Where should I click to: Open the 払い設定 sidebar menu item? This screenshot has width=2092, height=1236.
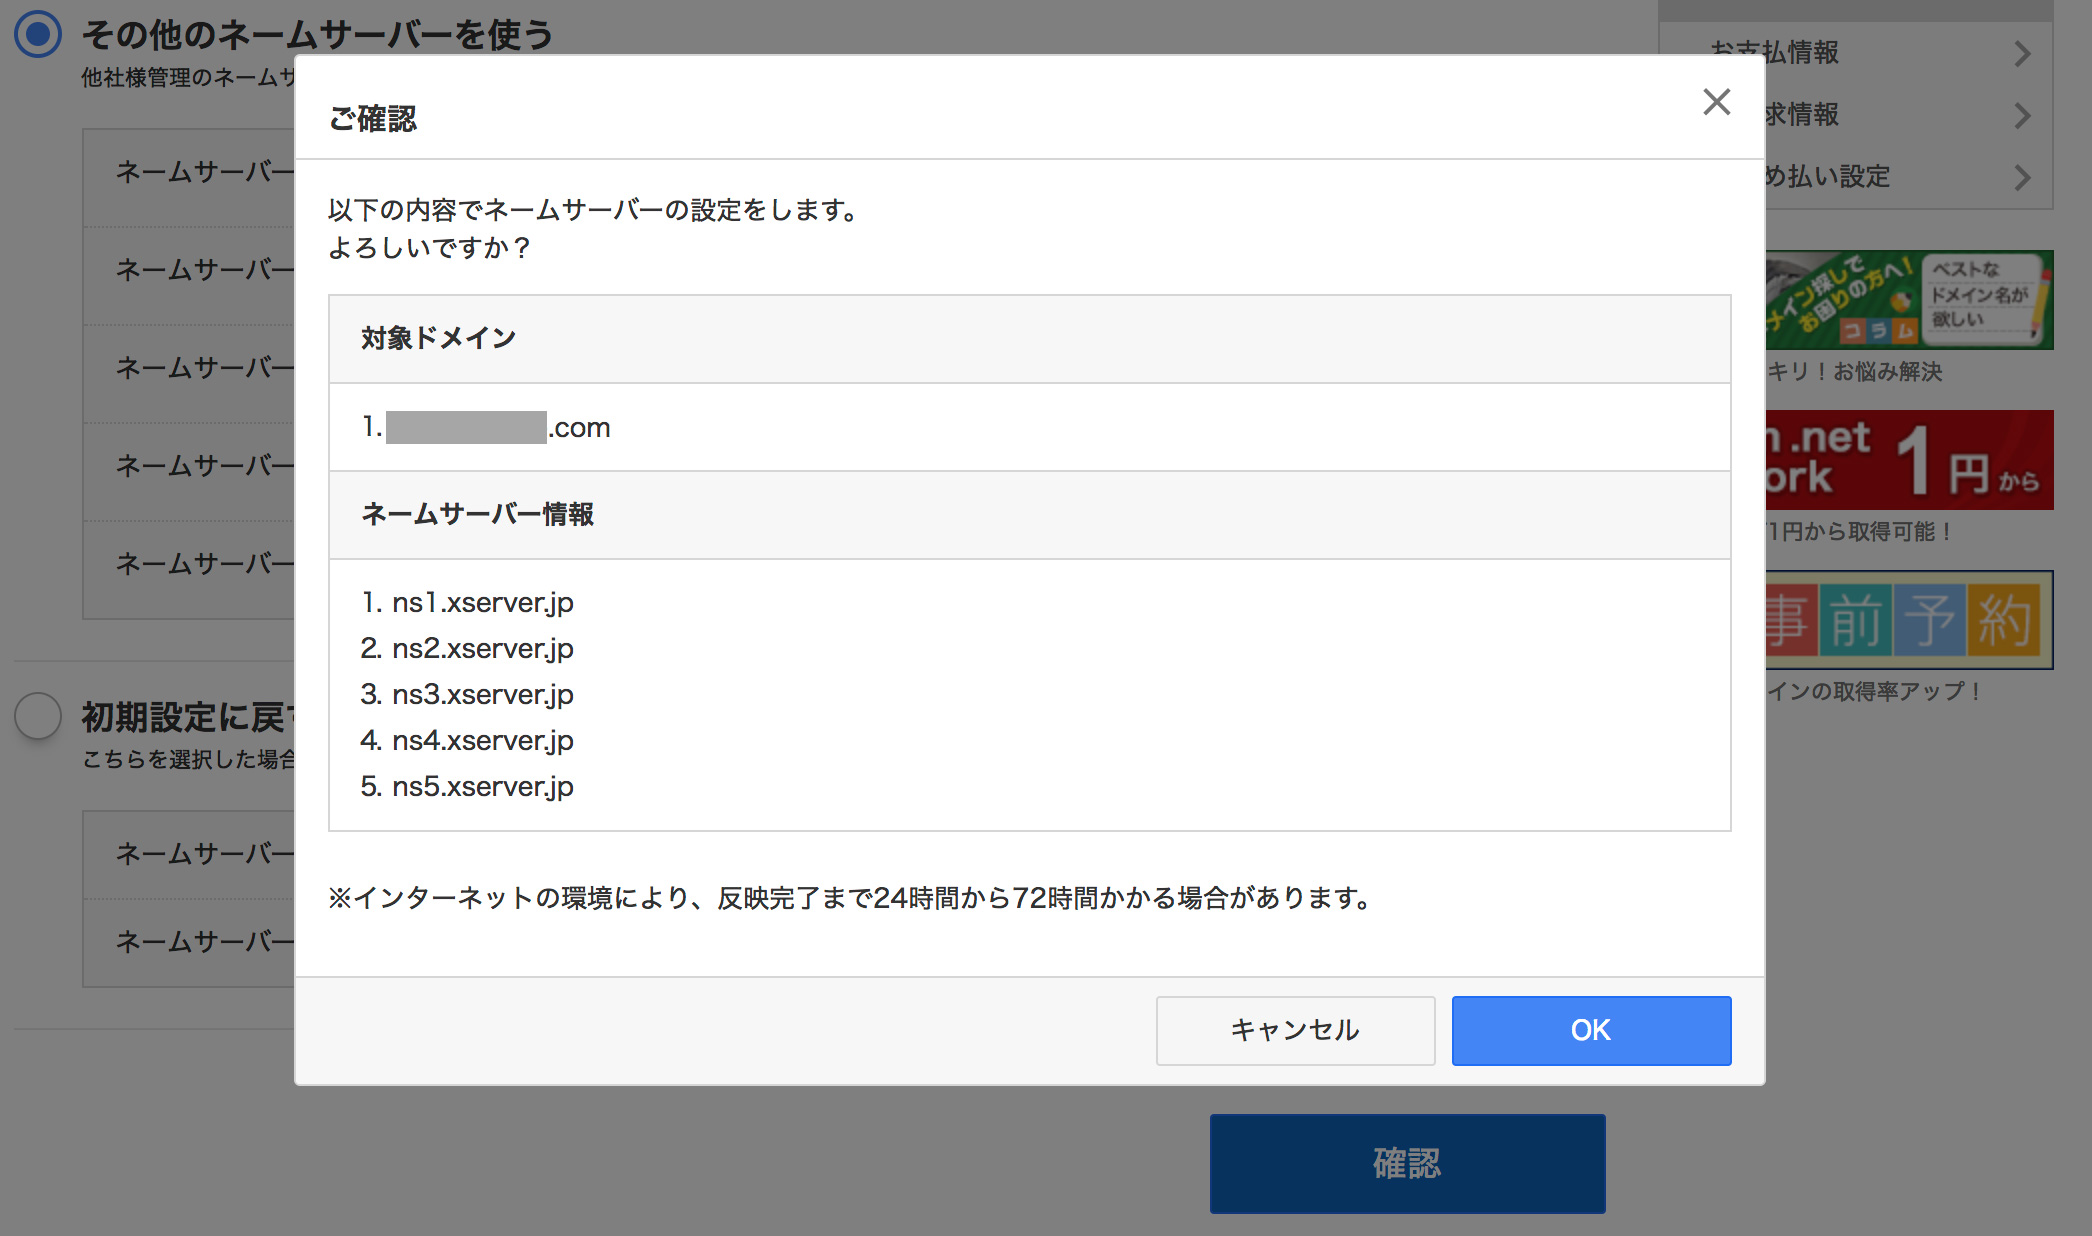[x=1909, y=176]
